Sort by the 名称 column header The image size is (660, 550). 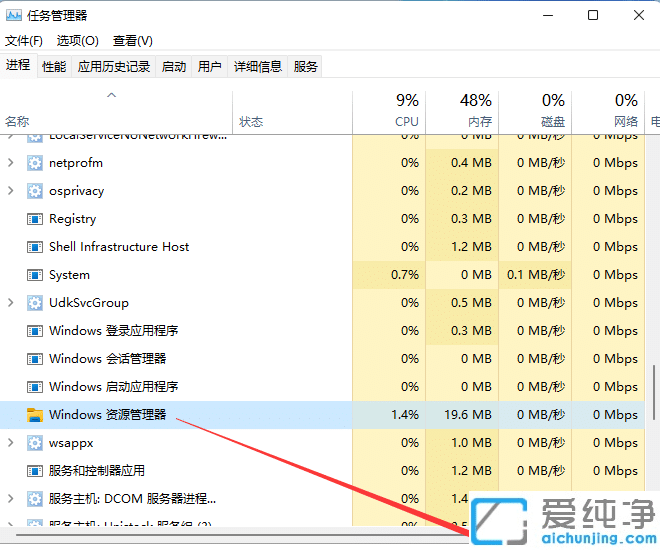tap(116, 113)
